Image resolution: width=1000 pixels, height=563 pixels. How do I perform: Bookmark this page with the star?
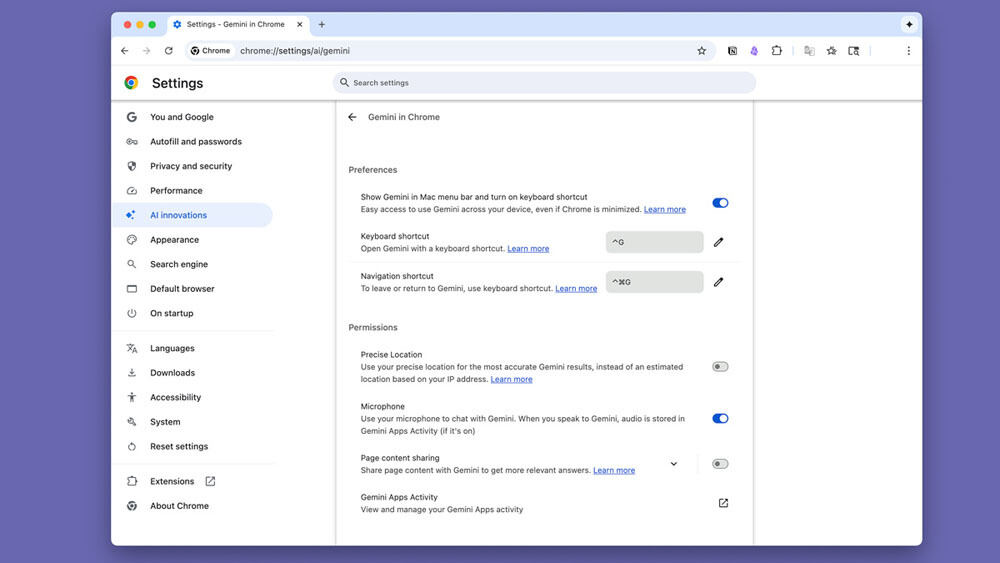(x=702, y=51)
